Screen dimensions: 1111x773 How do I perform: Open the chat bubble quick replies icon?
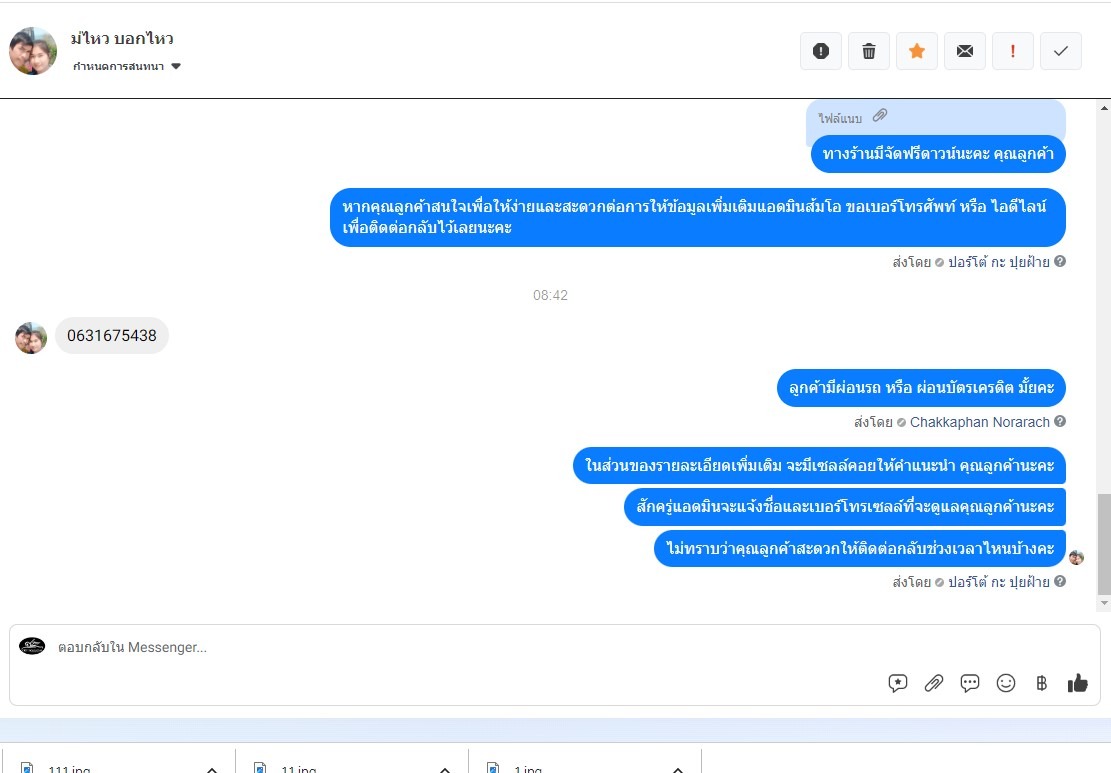[969, 682]
